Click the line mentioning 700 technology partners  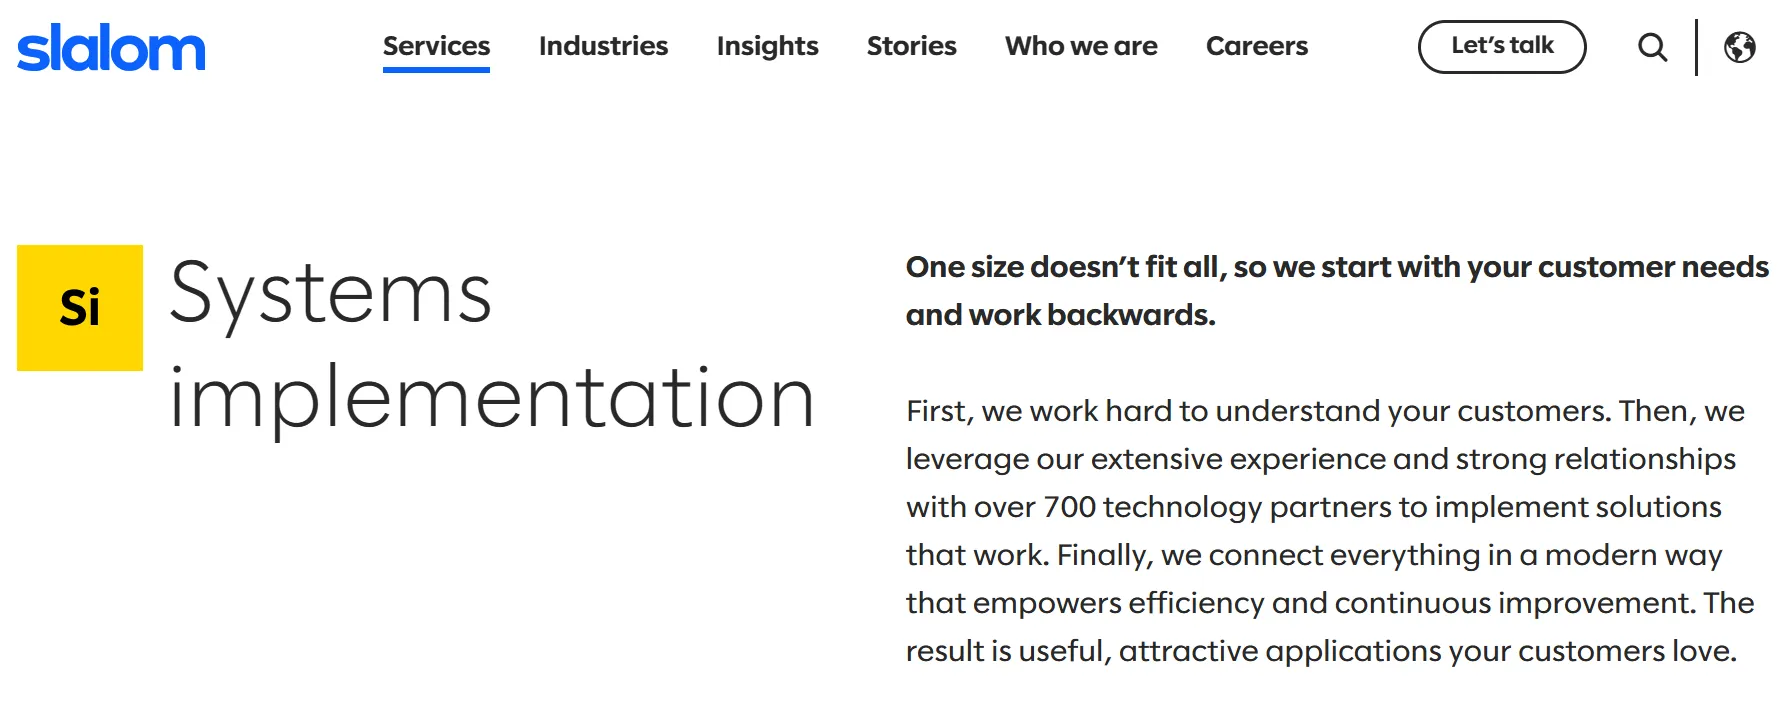1313,507
